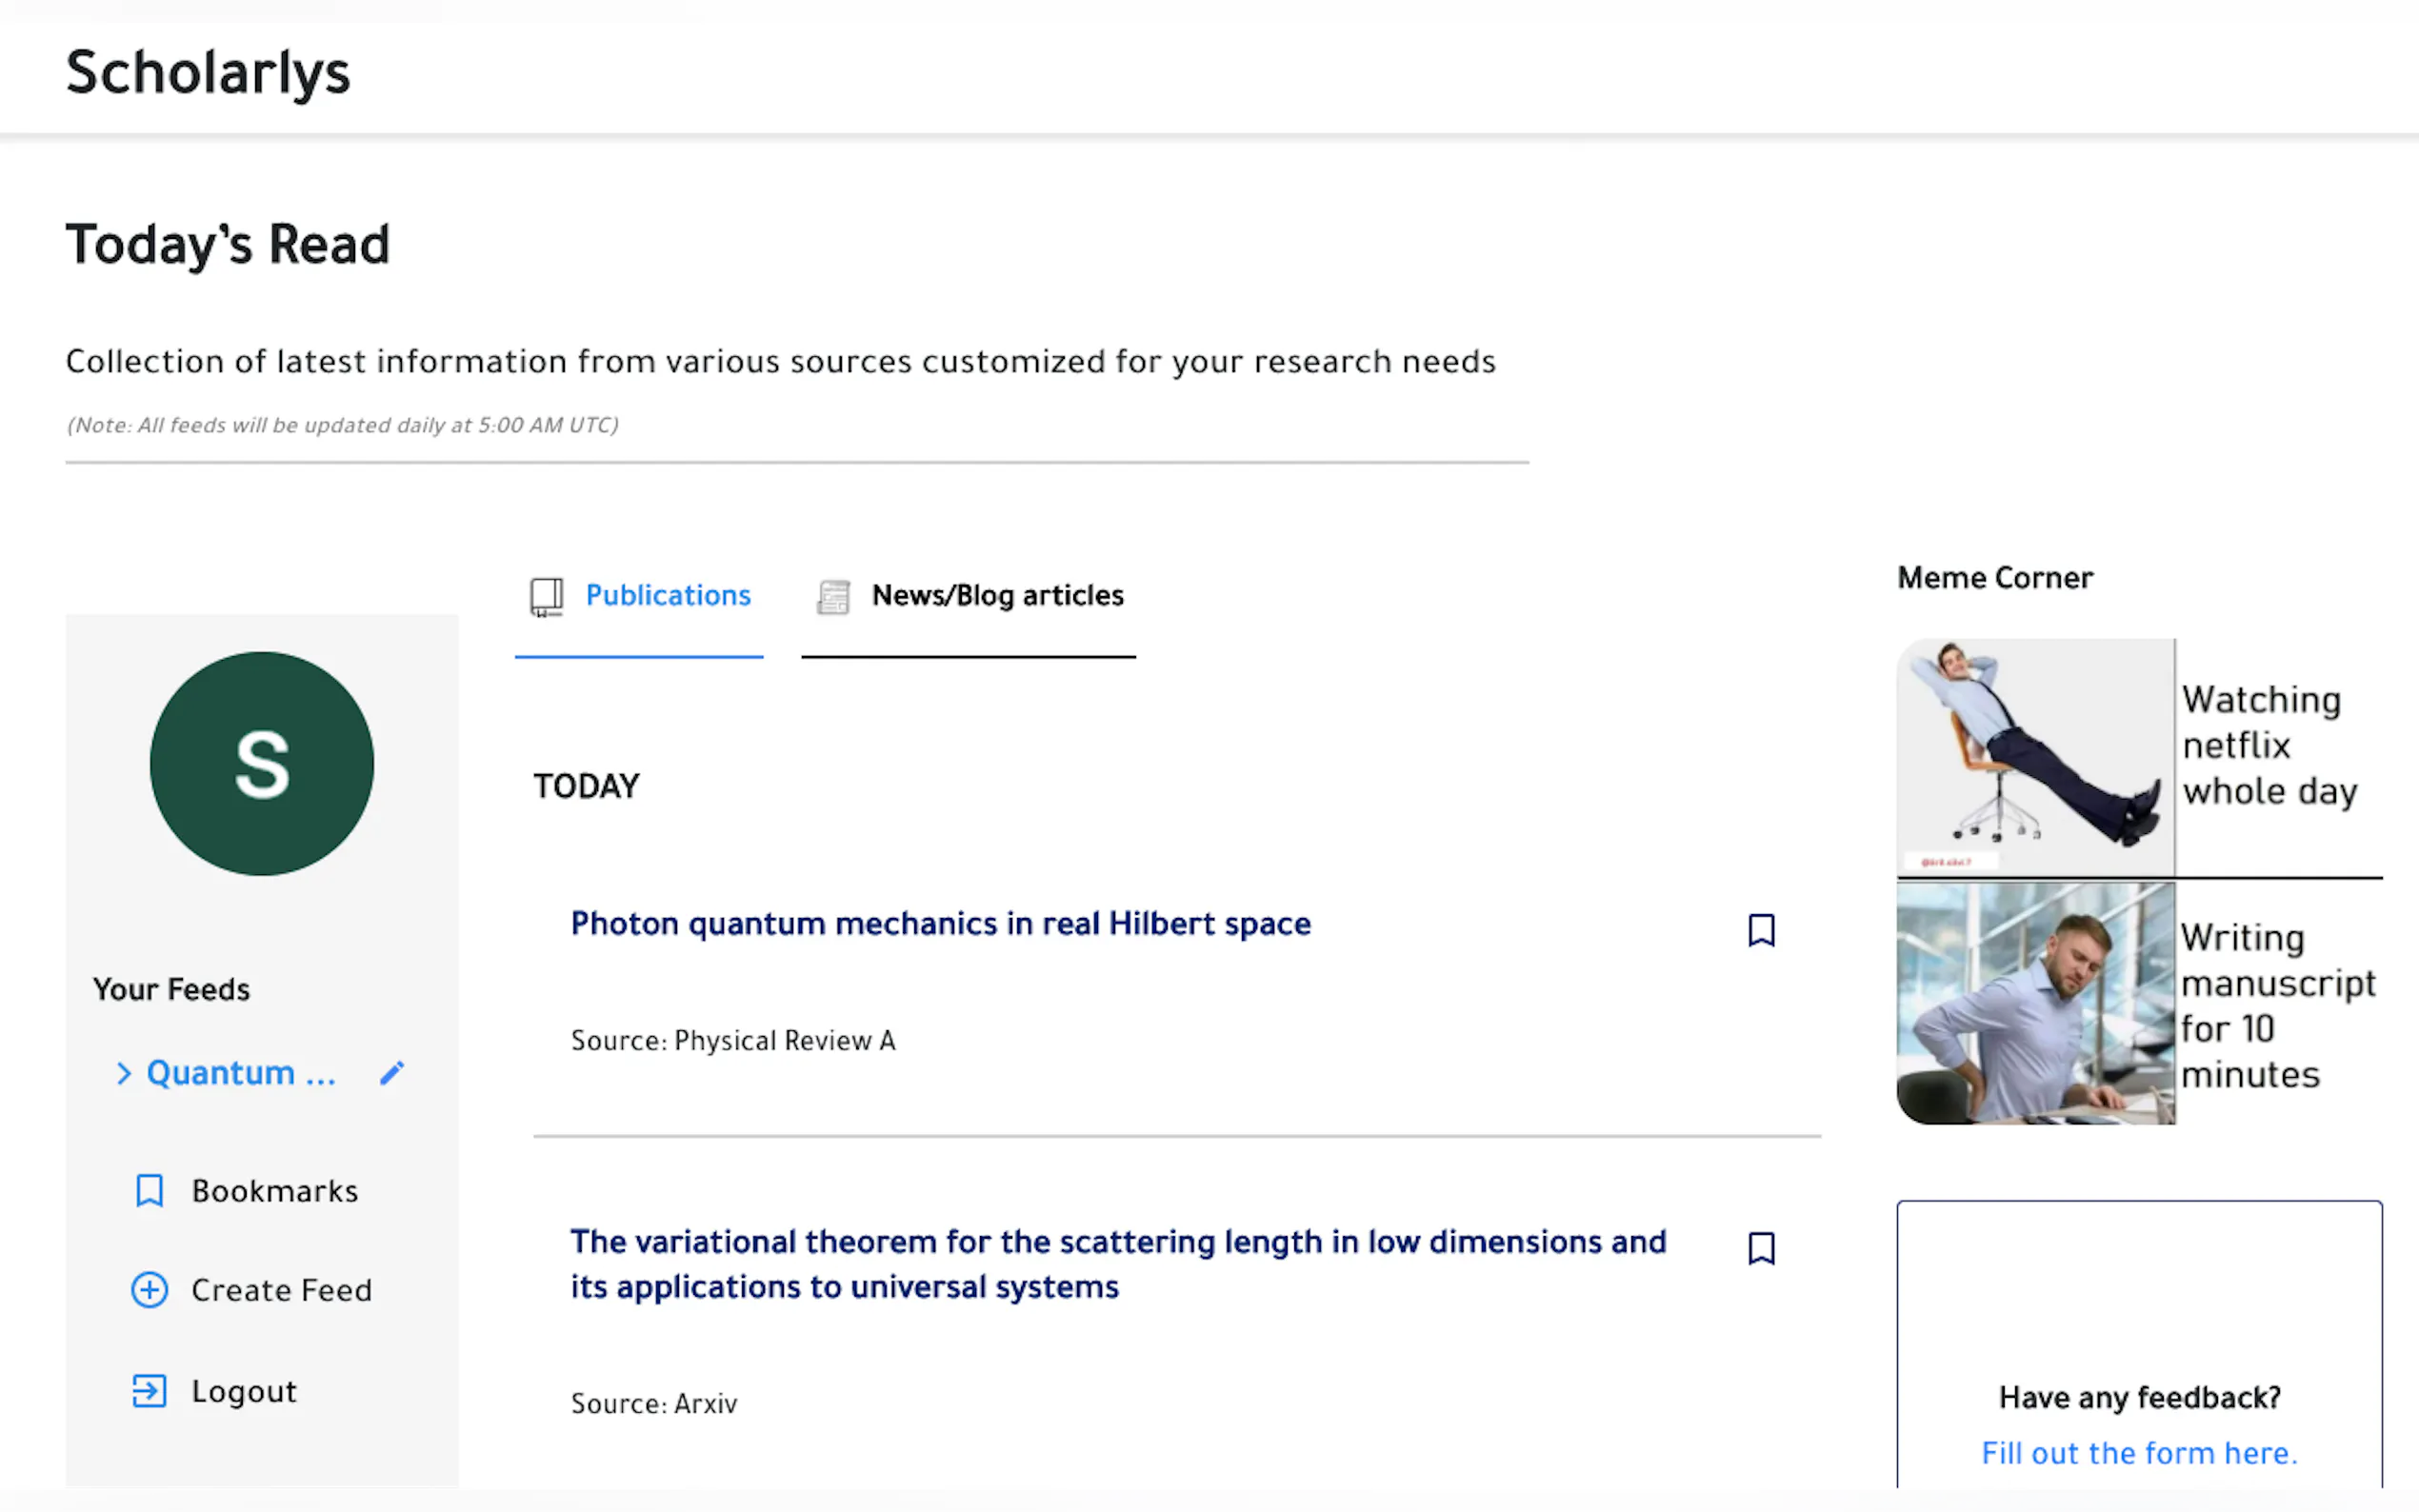The height and width of the screenshot is (1512, 2419).
Task: Switch to the News/Blog articles tab
Action: pos(997,596)
